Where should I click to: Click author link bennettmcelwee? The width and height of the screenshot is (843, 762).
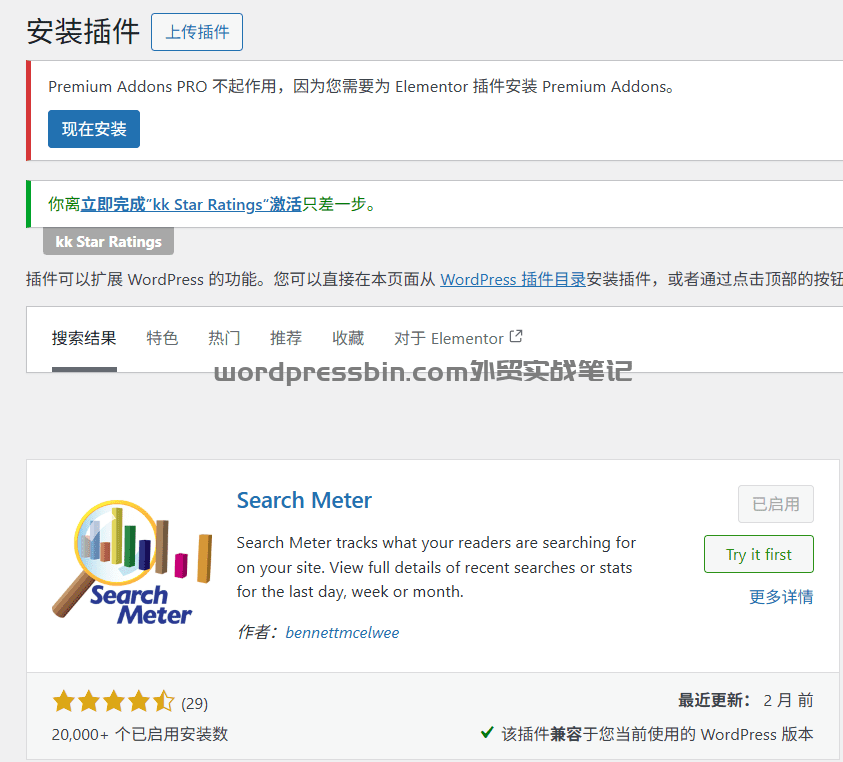point(342,632)
